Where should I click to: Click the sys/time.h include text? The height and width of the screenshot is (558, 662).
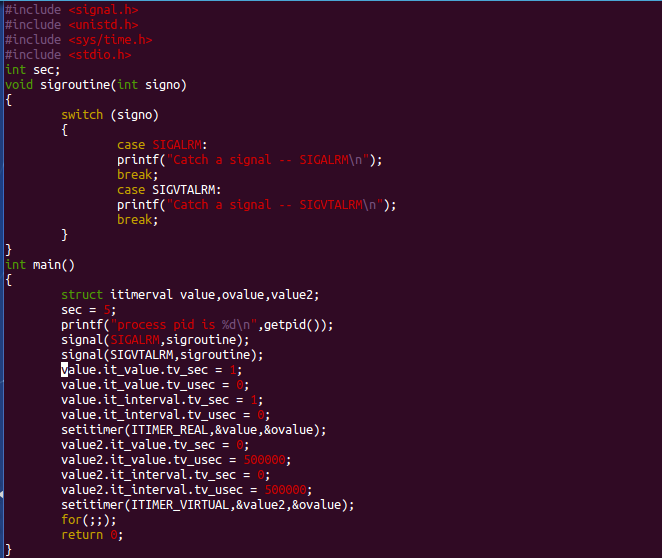110,40
